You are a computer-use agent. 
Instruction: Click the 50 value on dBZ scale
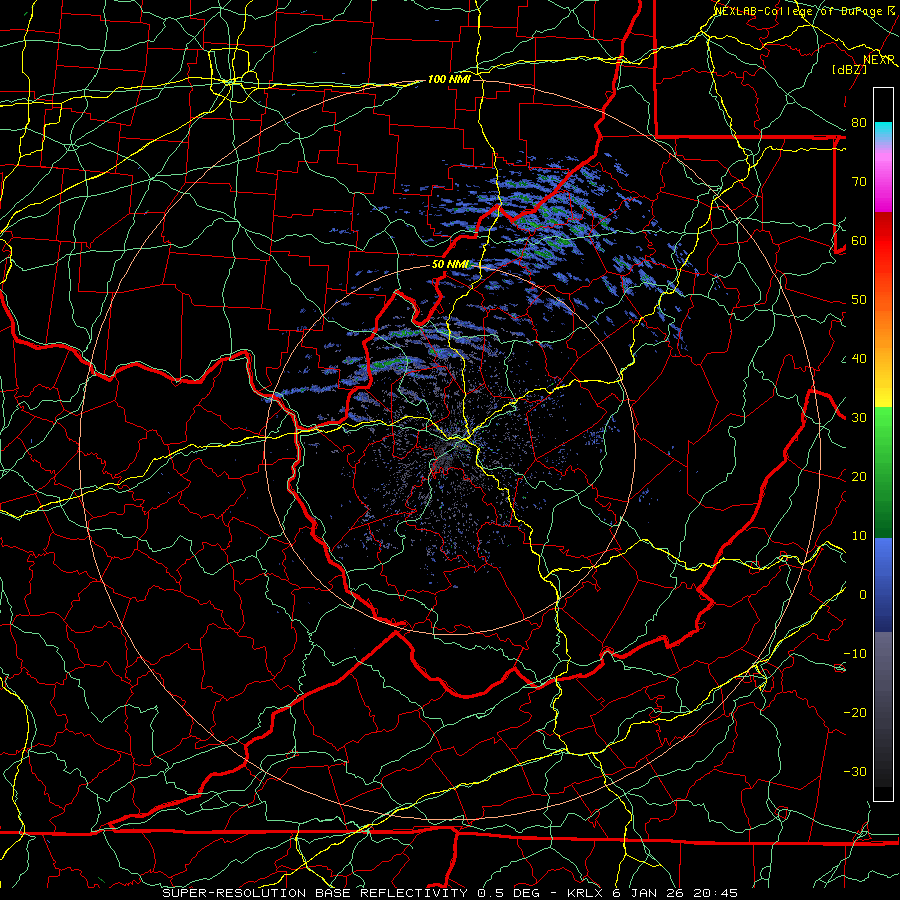point(859,300)
